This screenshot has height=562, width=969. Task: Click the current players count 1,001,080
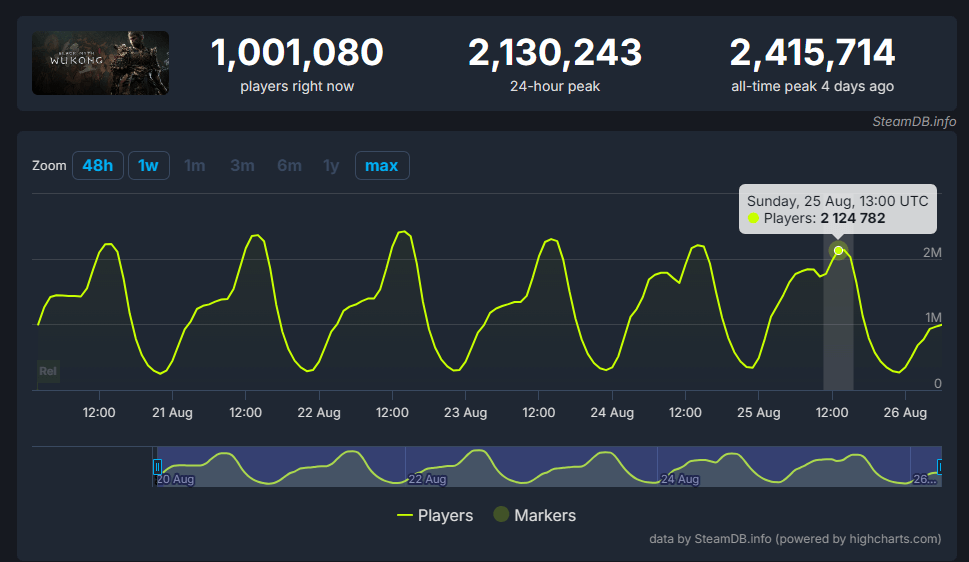(x=297, y=53)
